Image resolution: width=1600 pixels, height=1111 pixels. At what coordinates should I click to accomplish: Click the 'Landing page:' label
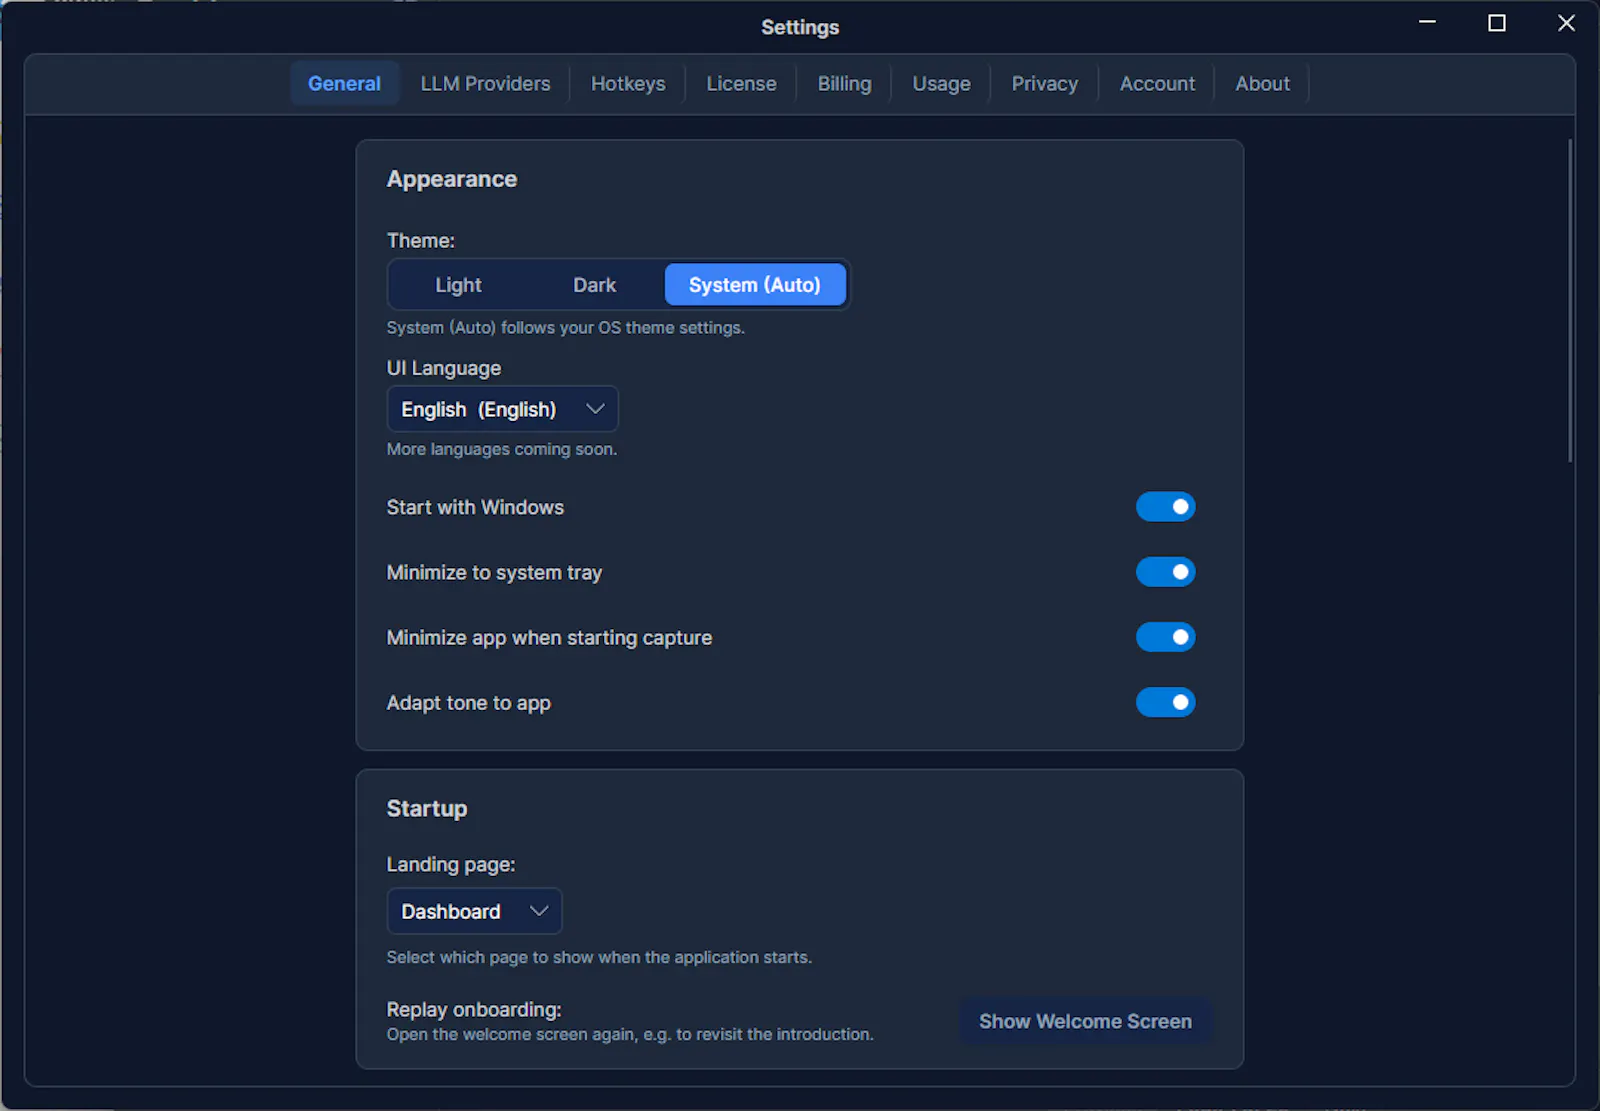point(451,864)
